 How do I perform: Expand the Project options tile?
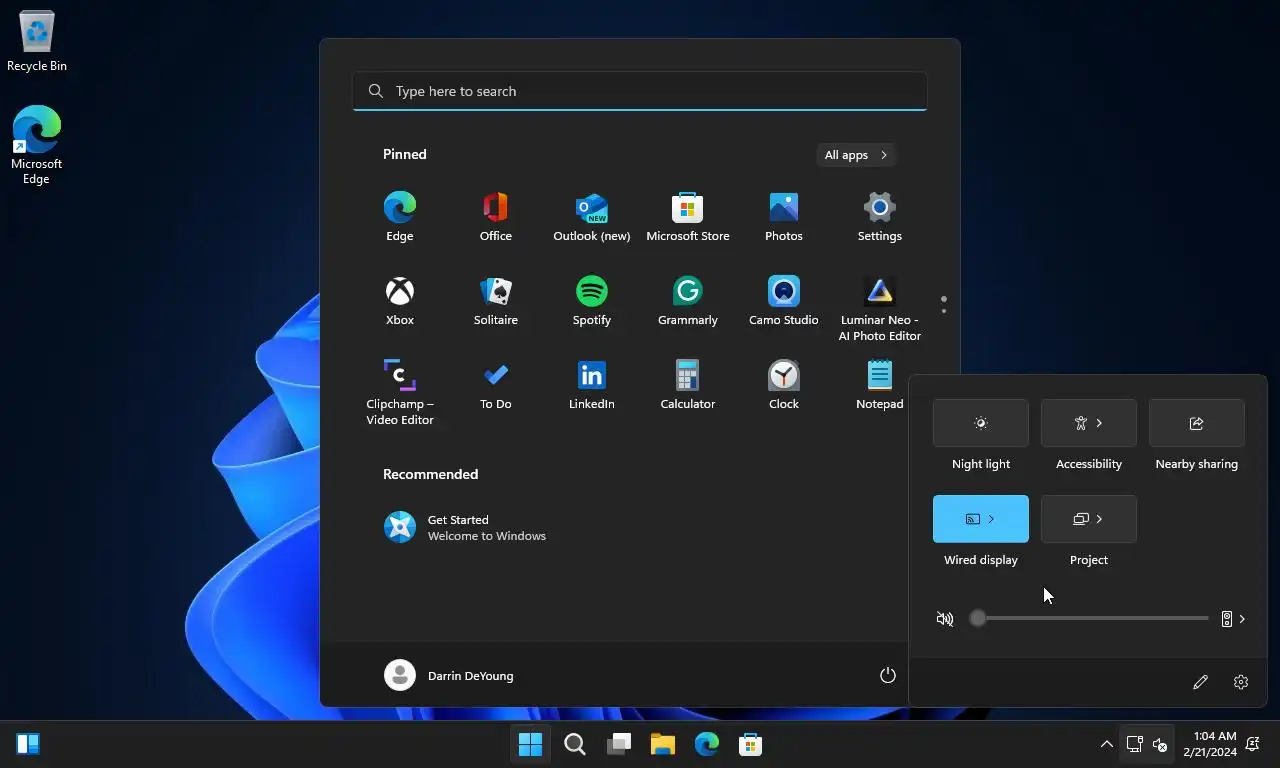click(1088, 519)
